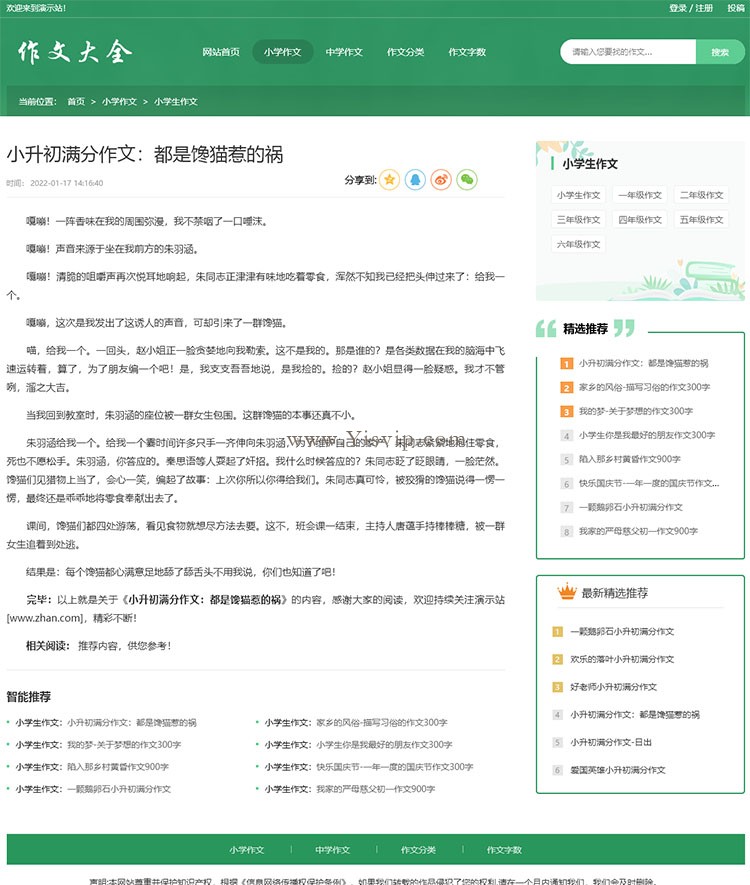This screenshot has width=750, height=885.
Task: Share article via WeChat icon
Action: point(467,180)
